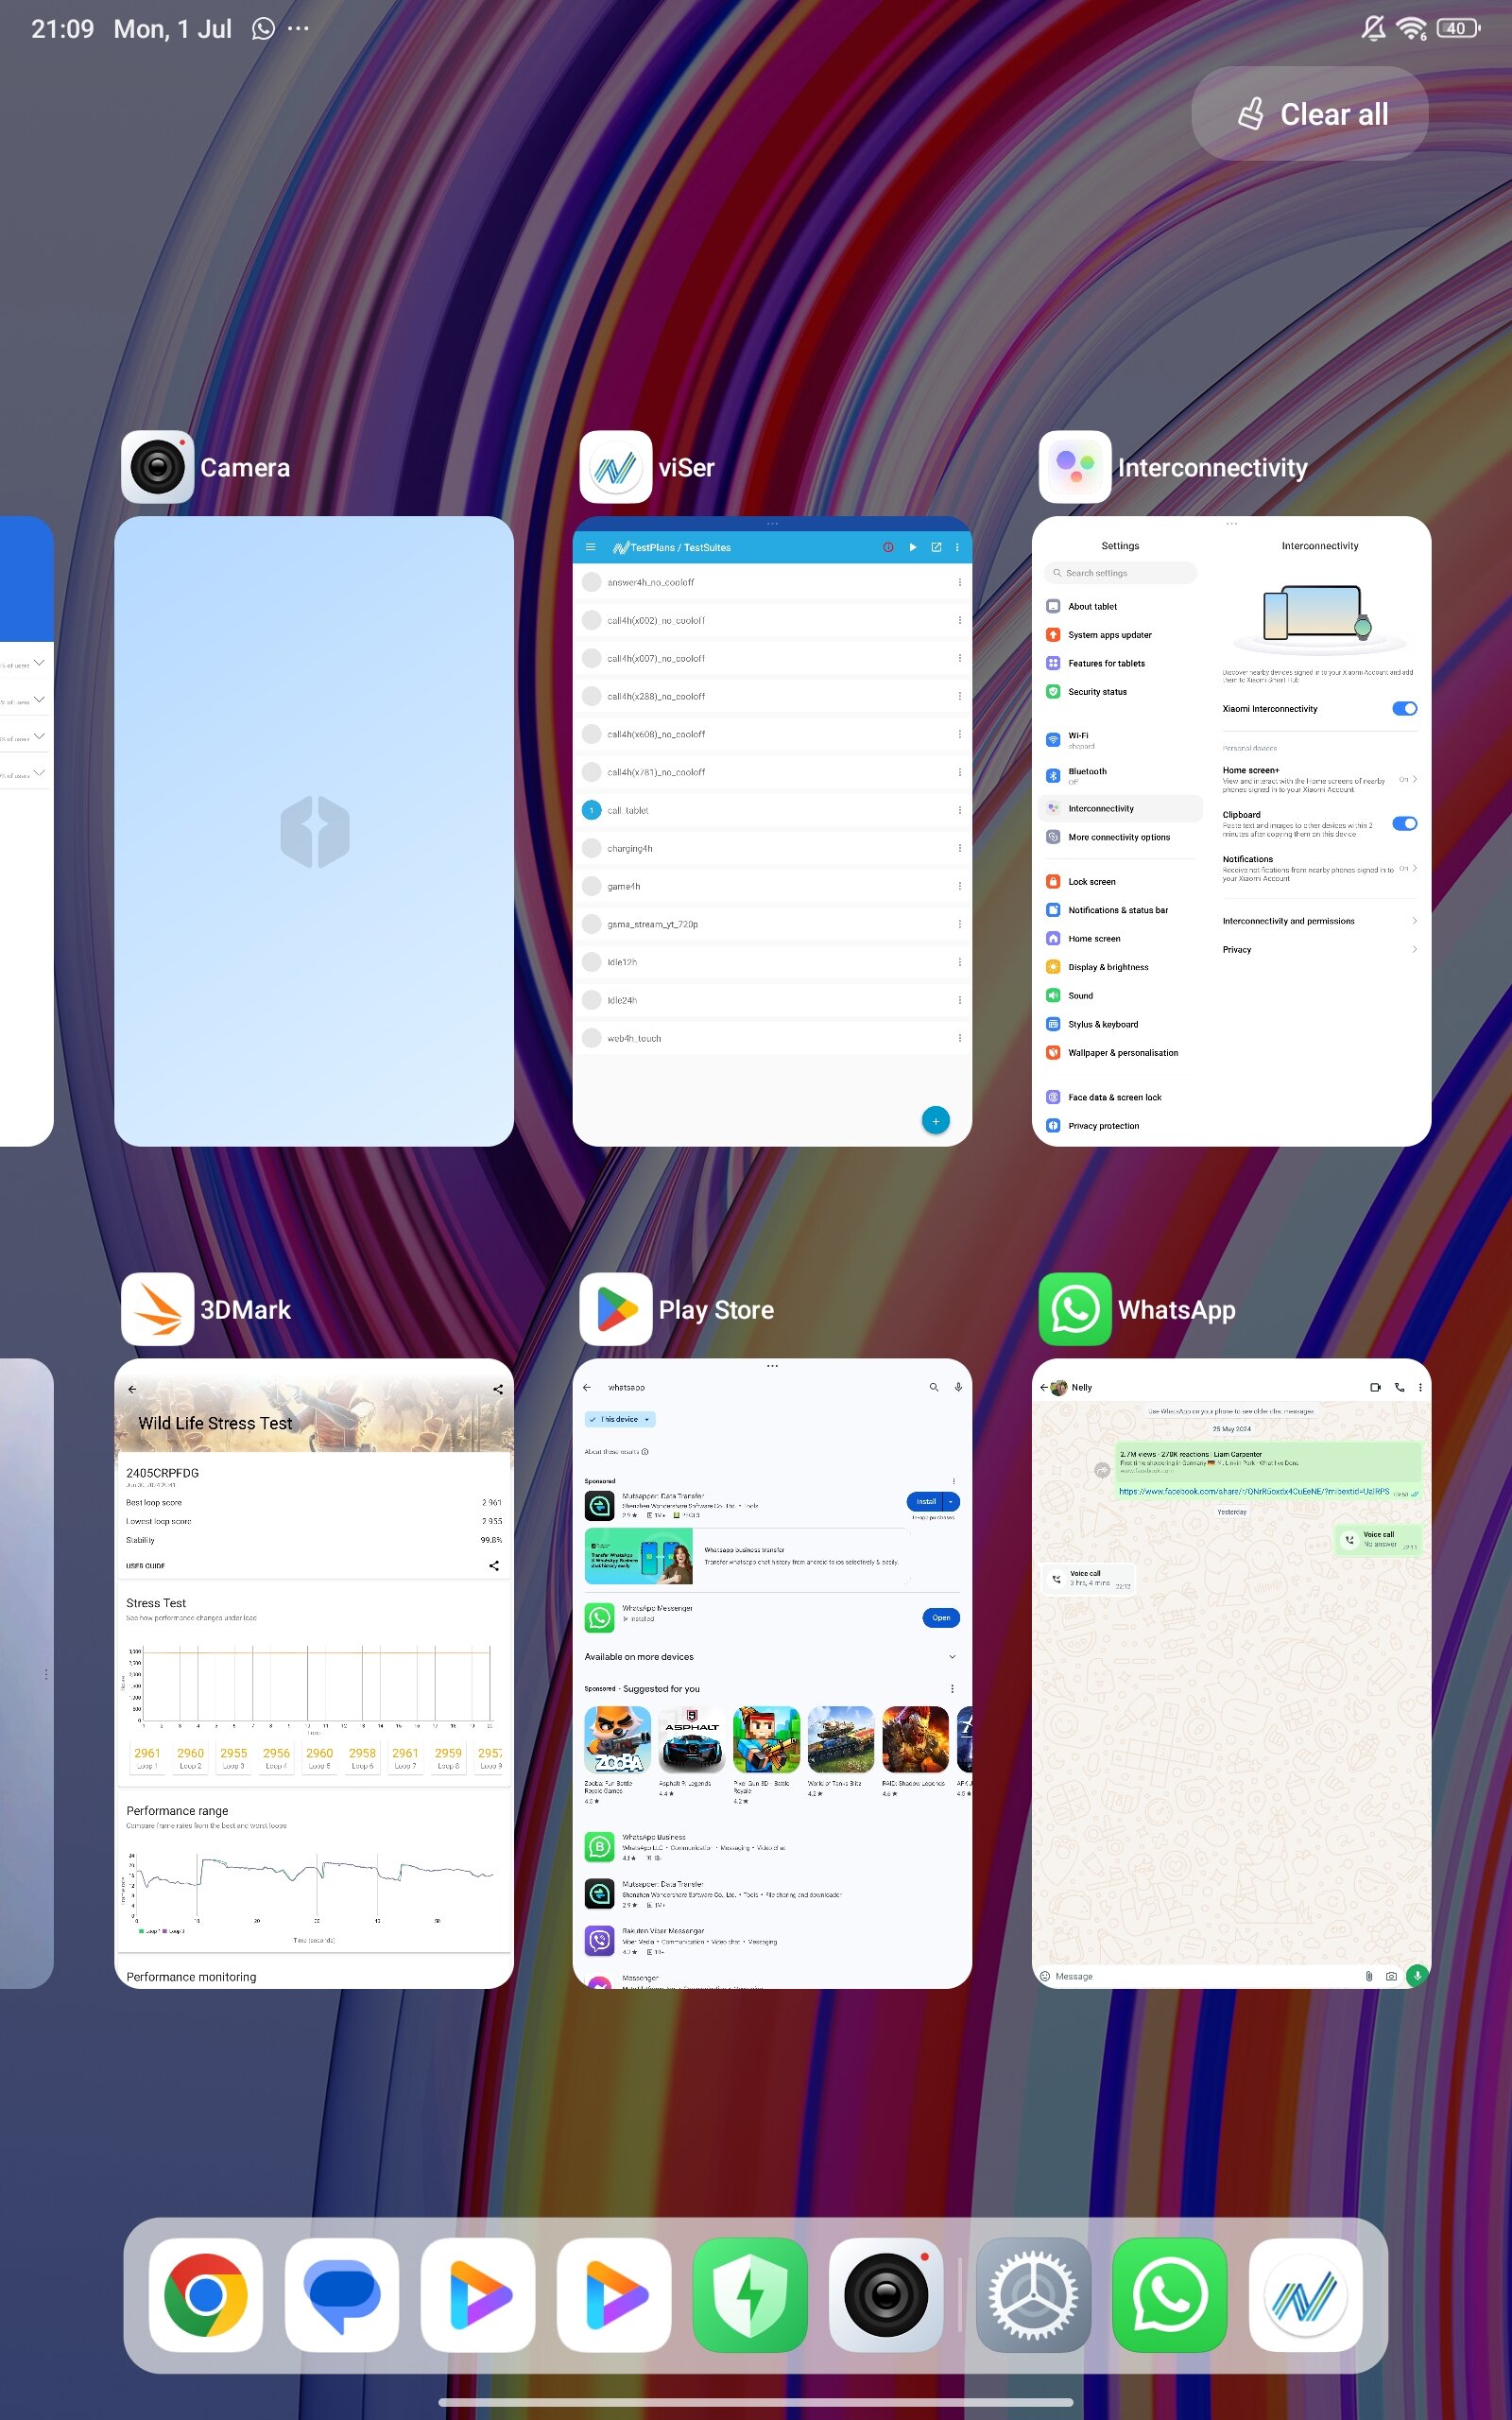This screenshot has height=2420, width=1512.
Task: Open Wi-Fi status bar icon
Action: pyautogui.click(x=1411, y=28)
